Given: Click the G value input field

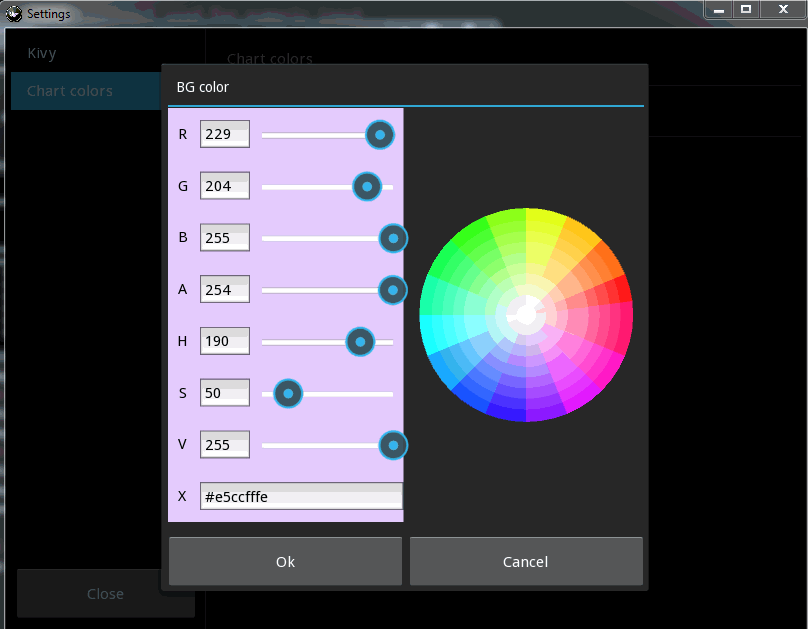Looking at the screenshot, I should point(225,185).
